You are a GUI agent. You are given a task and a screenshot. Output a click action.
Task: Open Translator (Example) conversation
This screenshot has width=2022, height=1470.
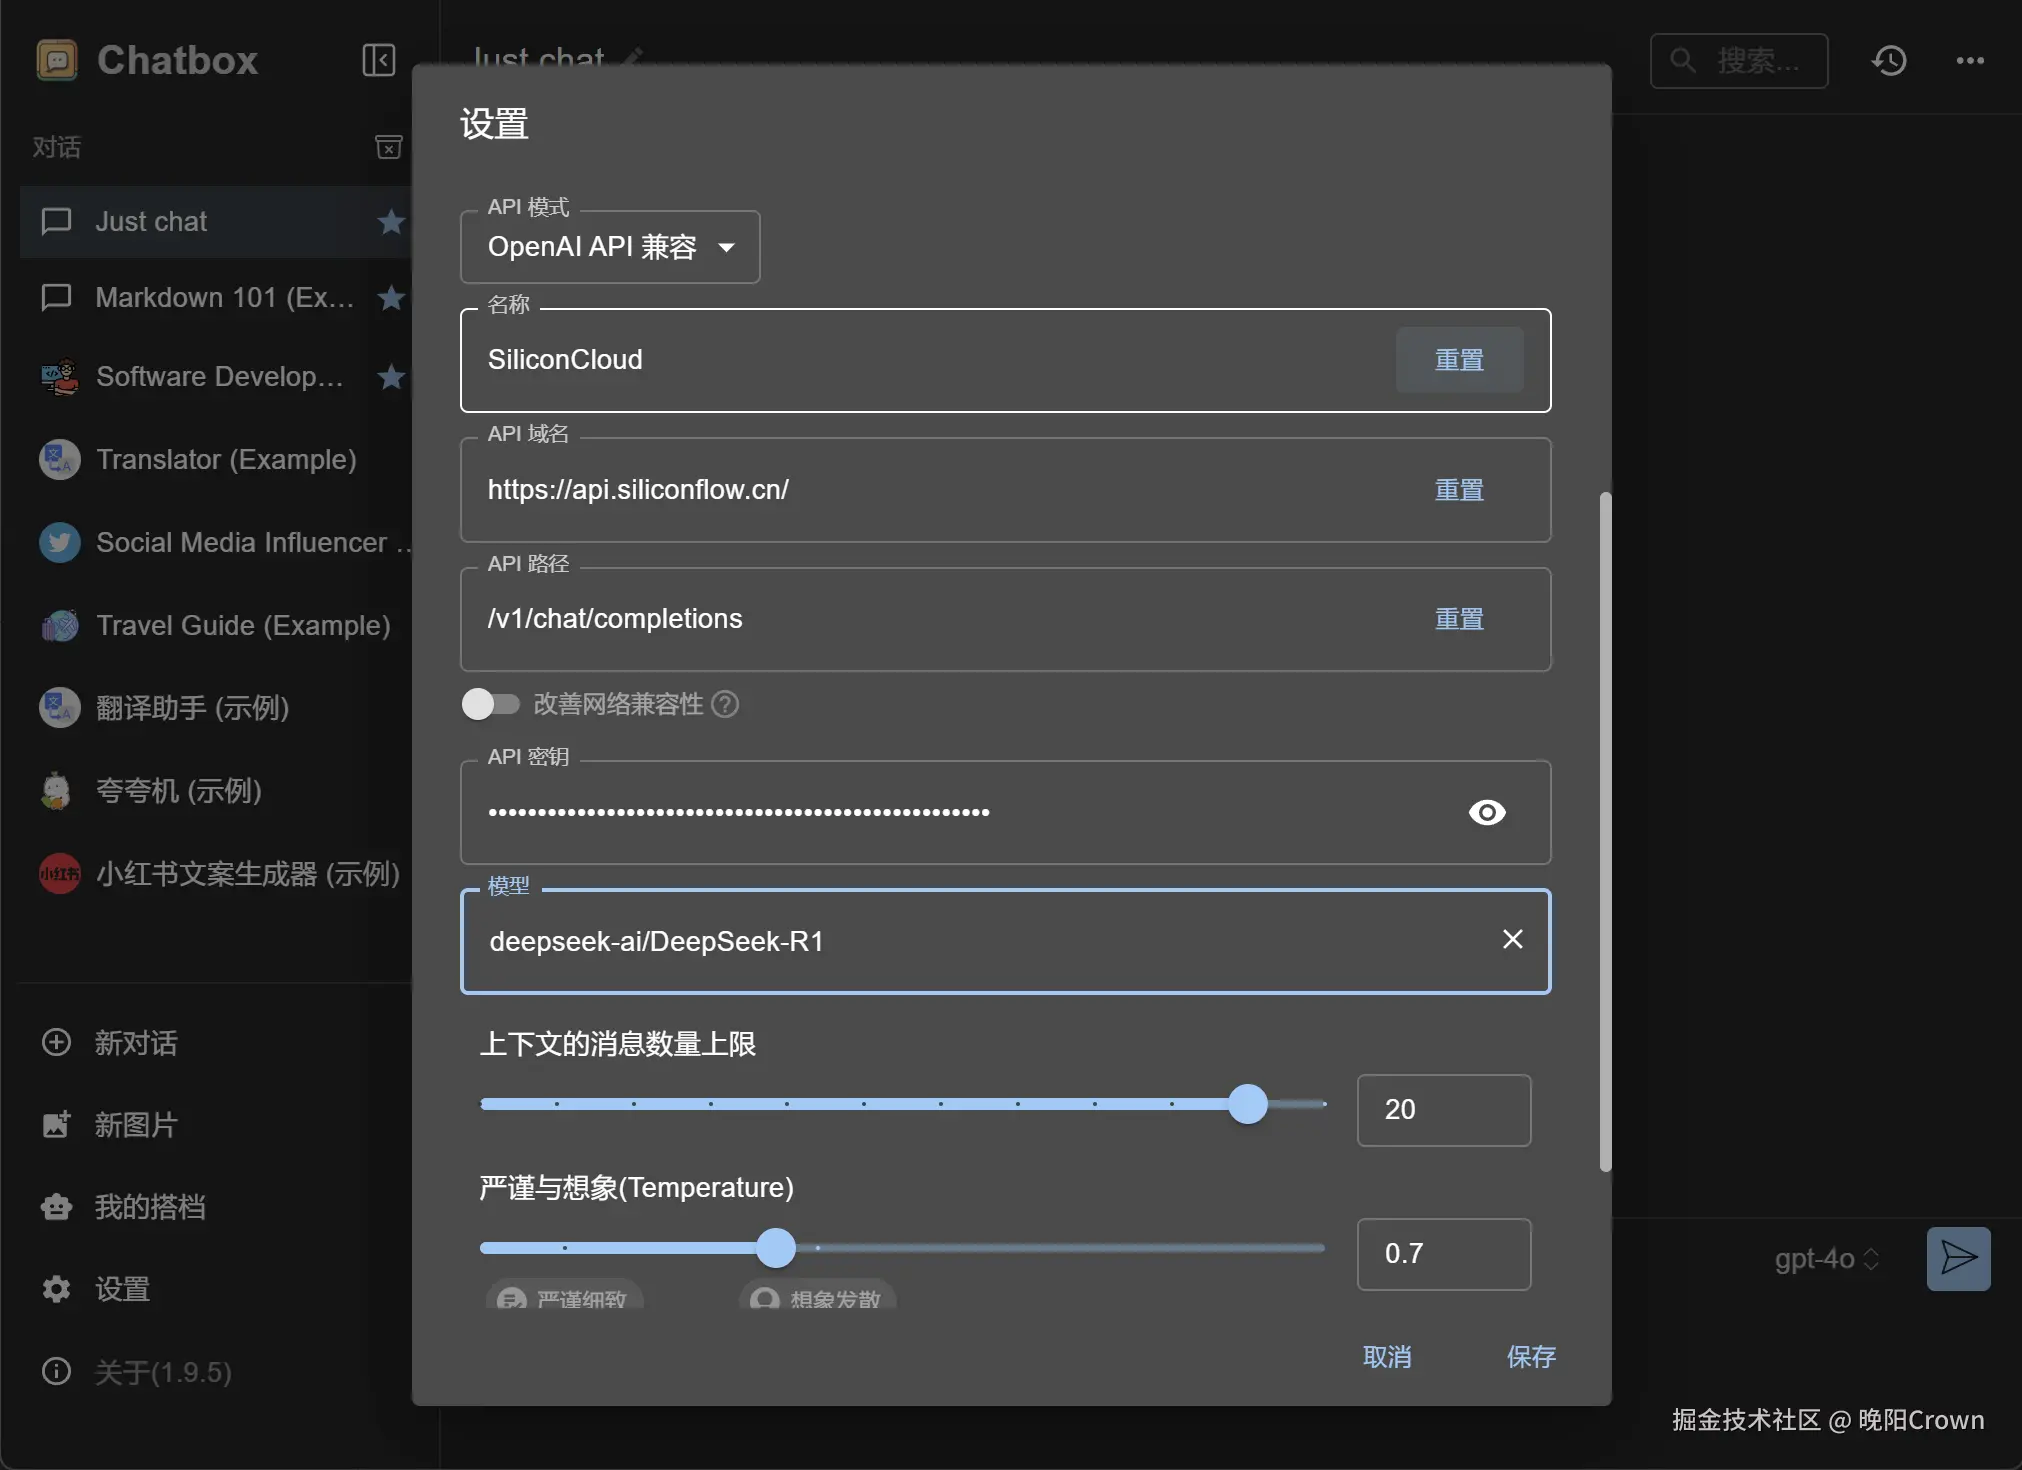pyautogui.click(x=226, y=460)
